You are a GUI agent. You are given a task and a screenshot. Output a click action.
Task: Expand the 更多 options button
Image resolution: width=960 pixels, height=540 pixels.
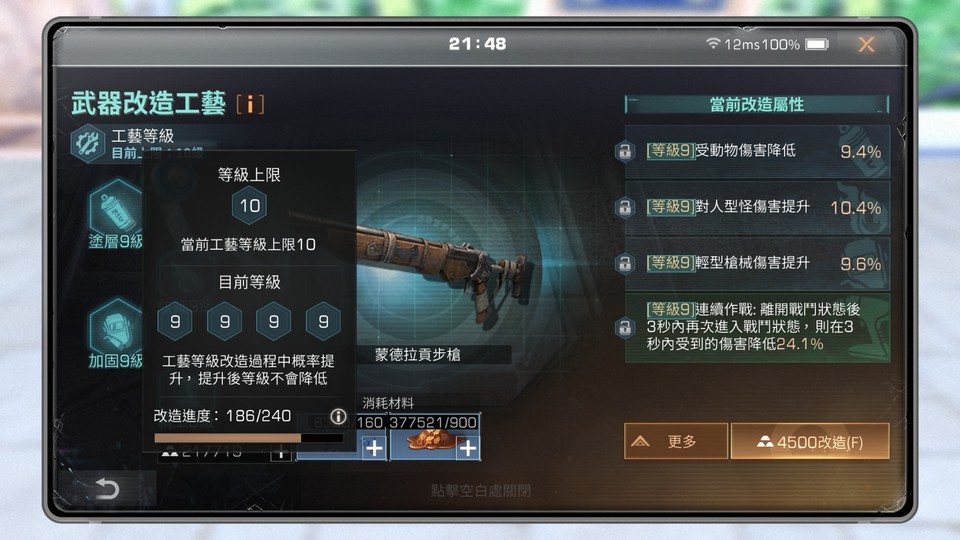pyautogui.click(x=676, y=441)
